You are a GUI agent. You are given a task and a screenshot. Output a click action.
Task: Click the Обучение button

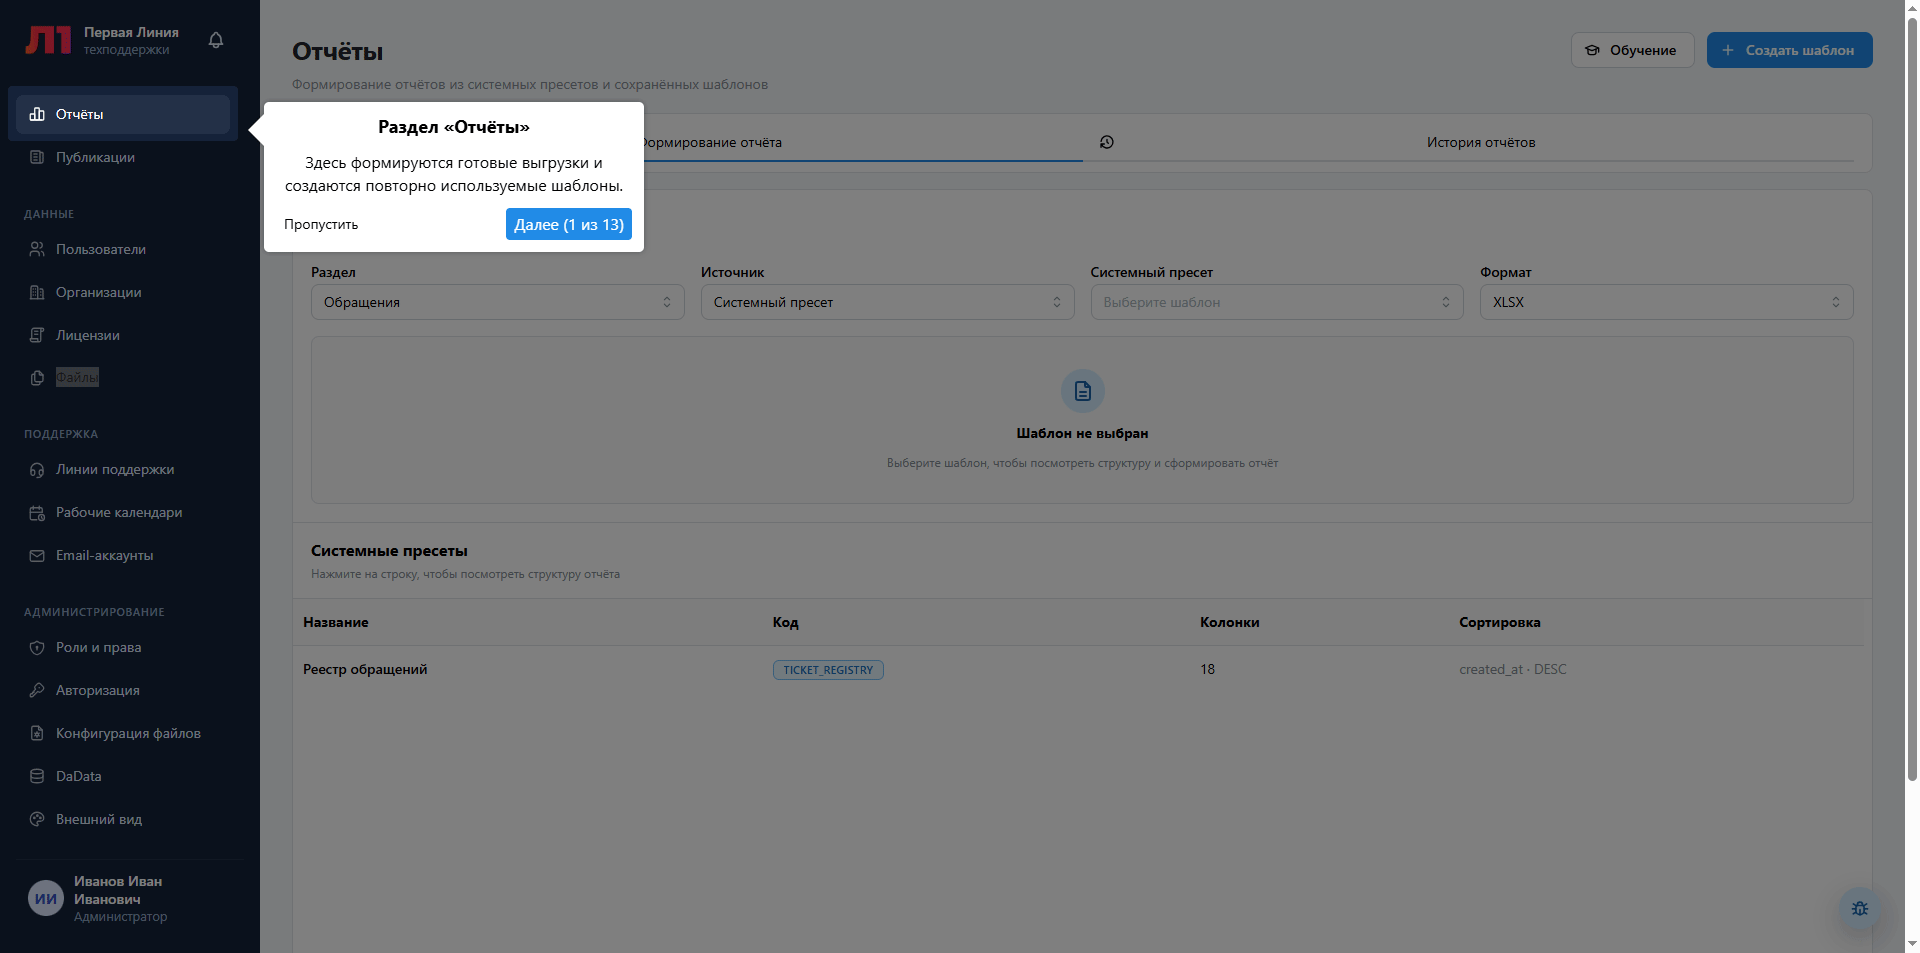(x=1632, y=50)
